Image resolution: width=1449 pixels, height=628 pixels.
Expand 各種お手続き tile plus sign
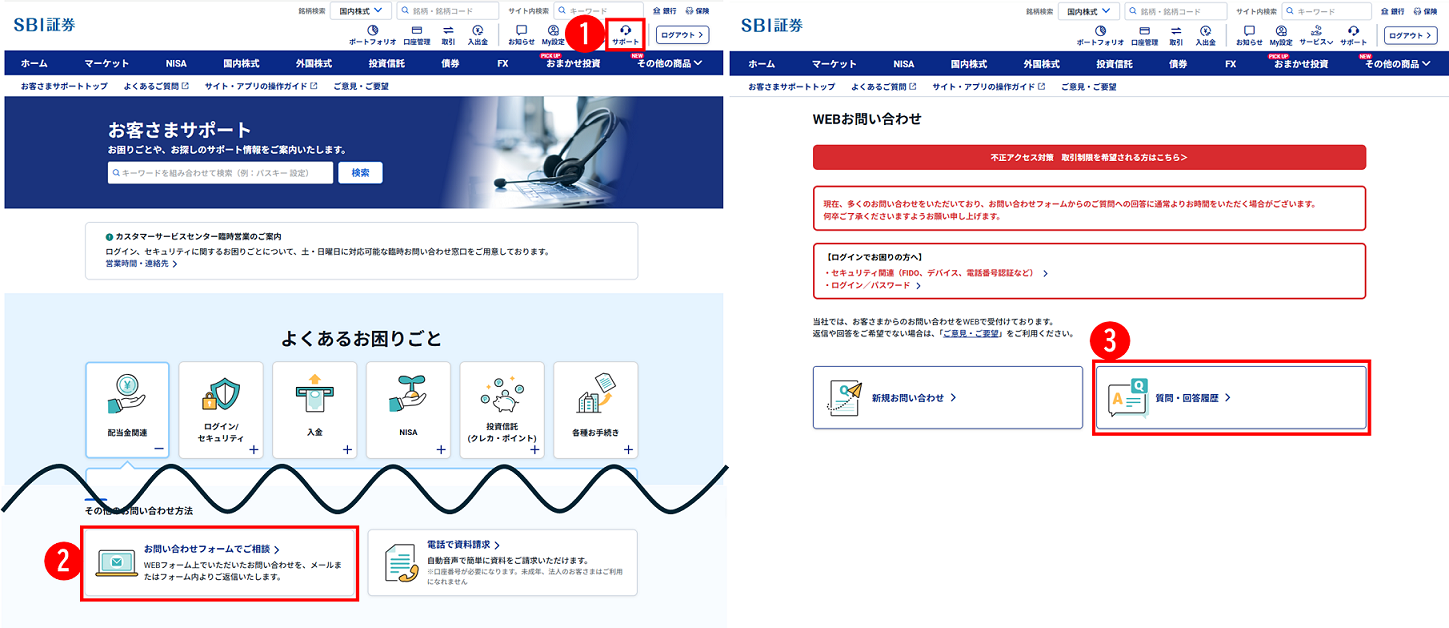tap(628, 450)
